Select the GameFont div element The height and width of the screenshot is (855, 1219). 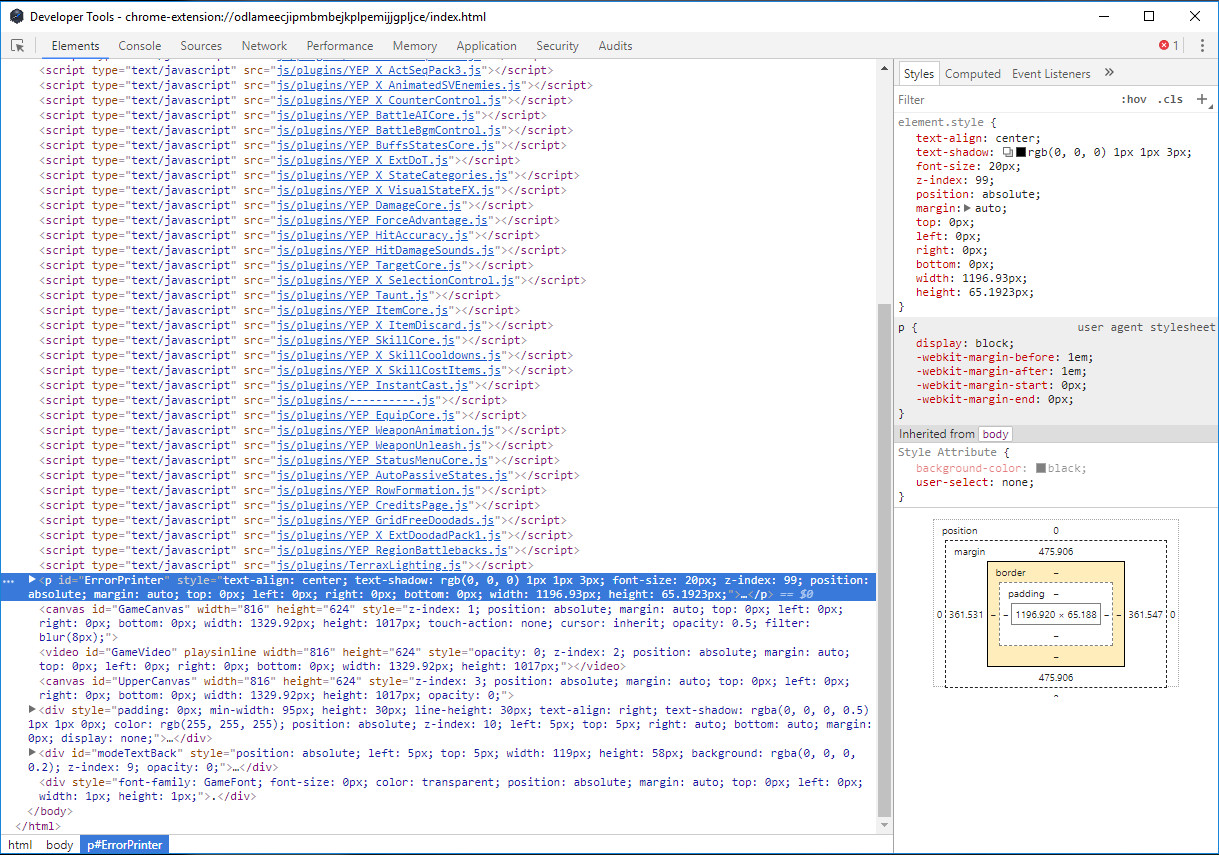click(451, 789)
